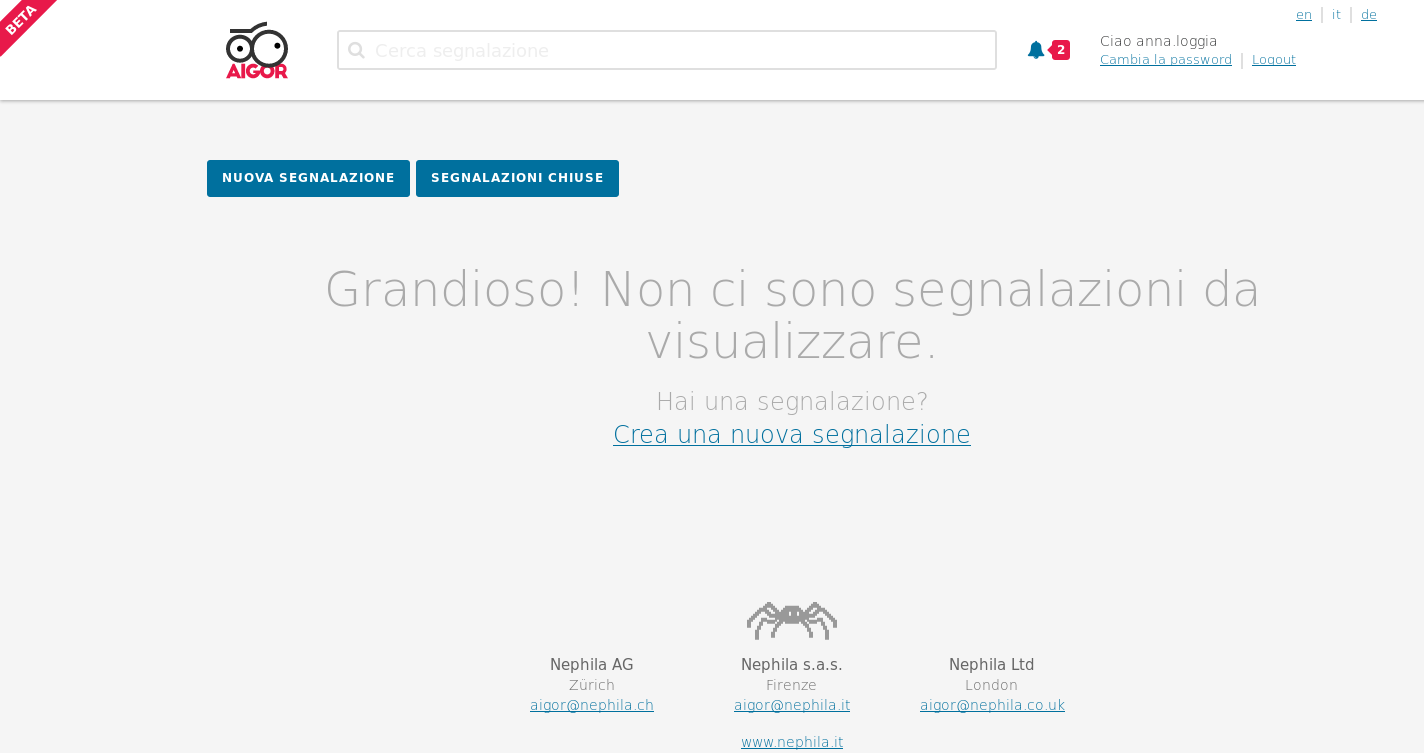Open Segnalazioni Chiuse
The image size is (1424, 753).
(517, 178)
